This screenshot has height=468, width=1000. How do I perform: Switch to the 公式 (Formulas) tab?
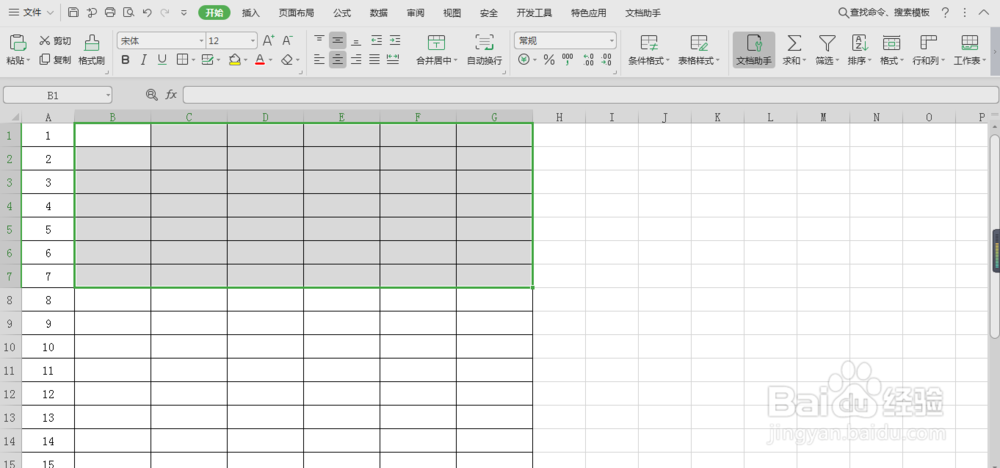(342, 13)
